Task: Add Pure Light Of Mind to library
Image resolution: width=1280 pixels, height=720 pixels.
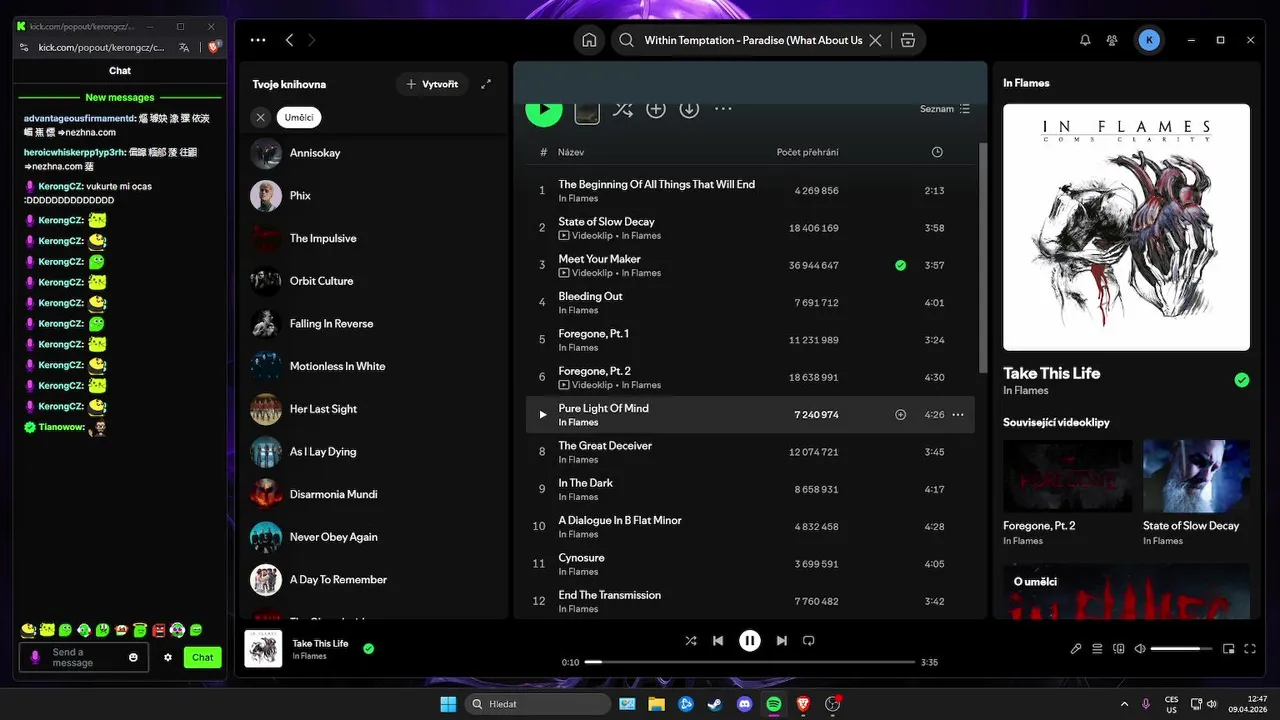Action: pos(900,415)
